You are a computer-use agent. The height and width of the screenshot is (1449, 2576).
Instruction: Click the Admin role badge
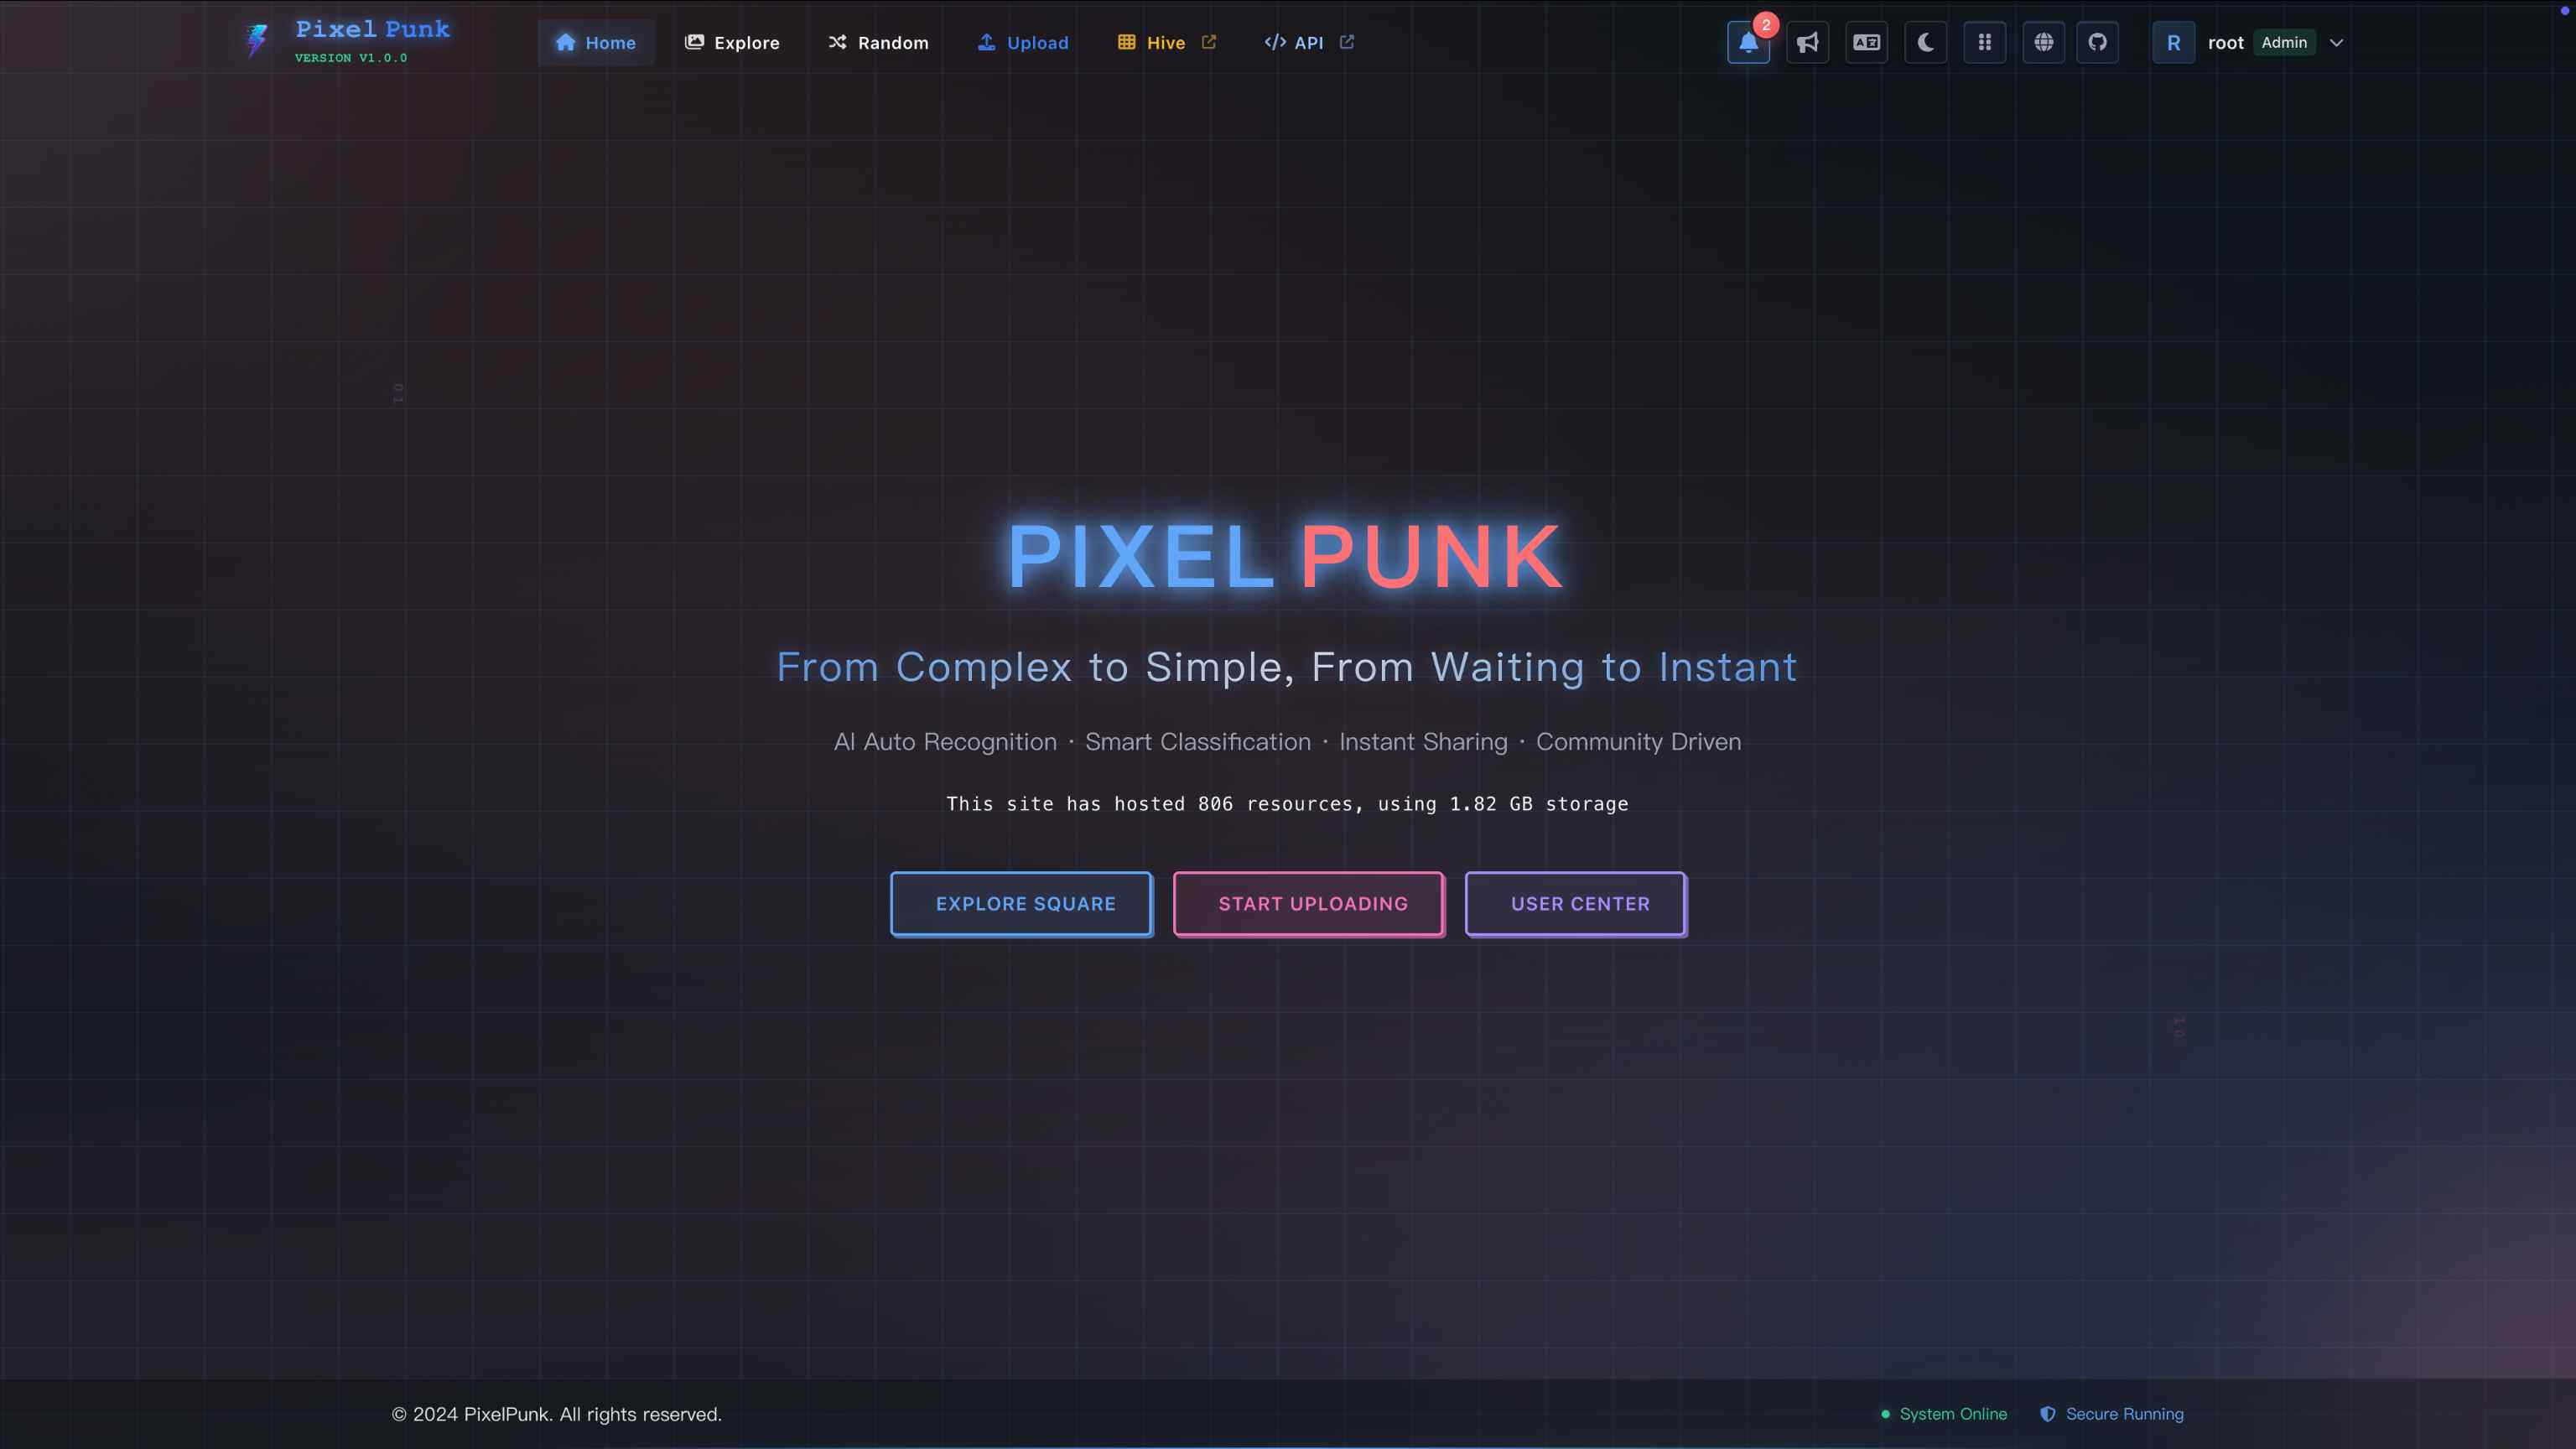point(2284,43)
